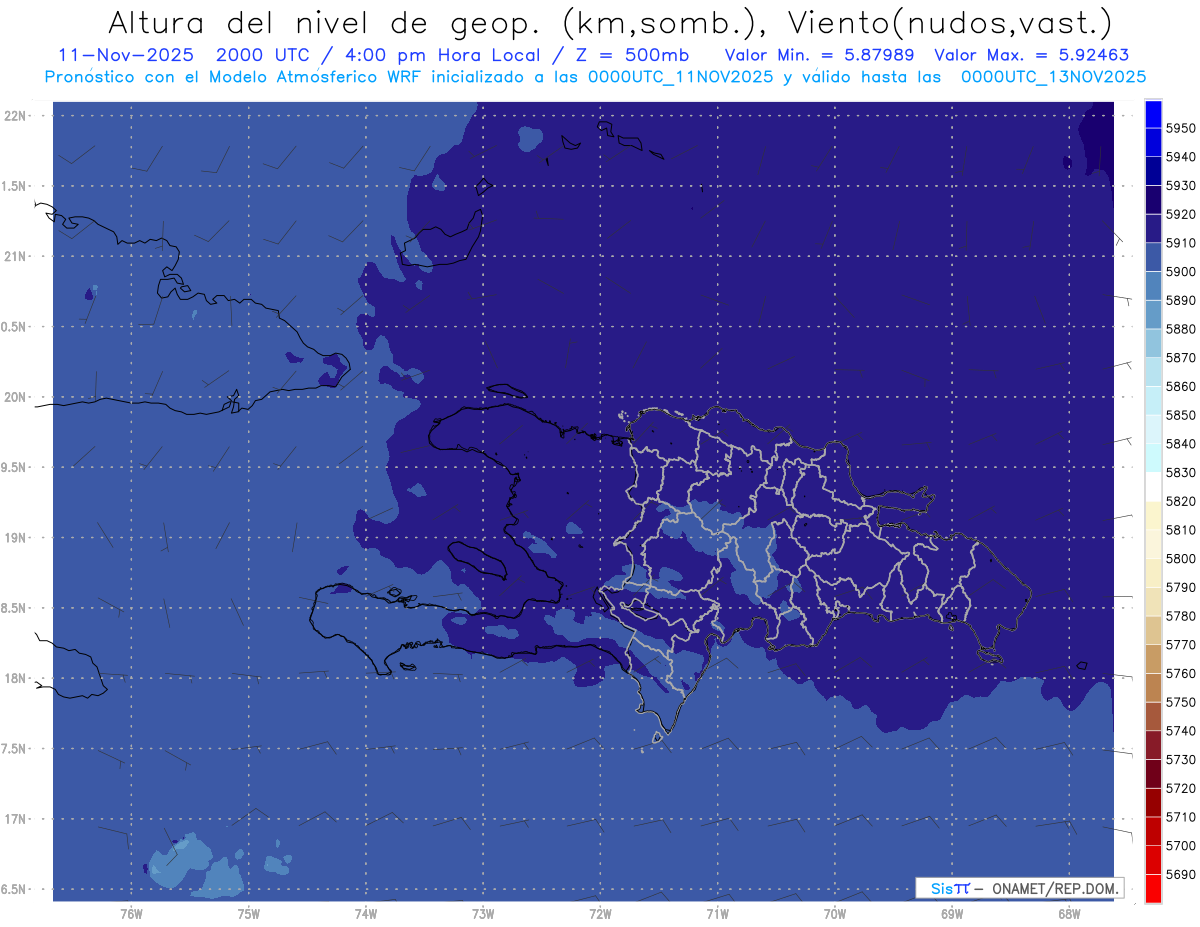Click the bright blue colorbar swatch above 5950

[1153, 114]
